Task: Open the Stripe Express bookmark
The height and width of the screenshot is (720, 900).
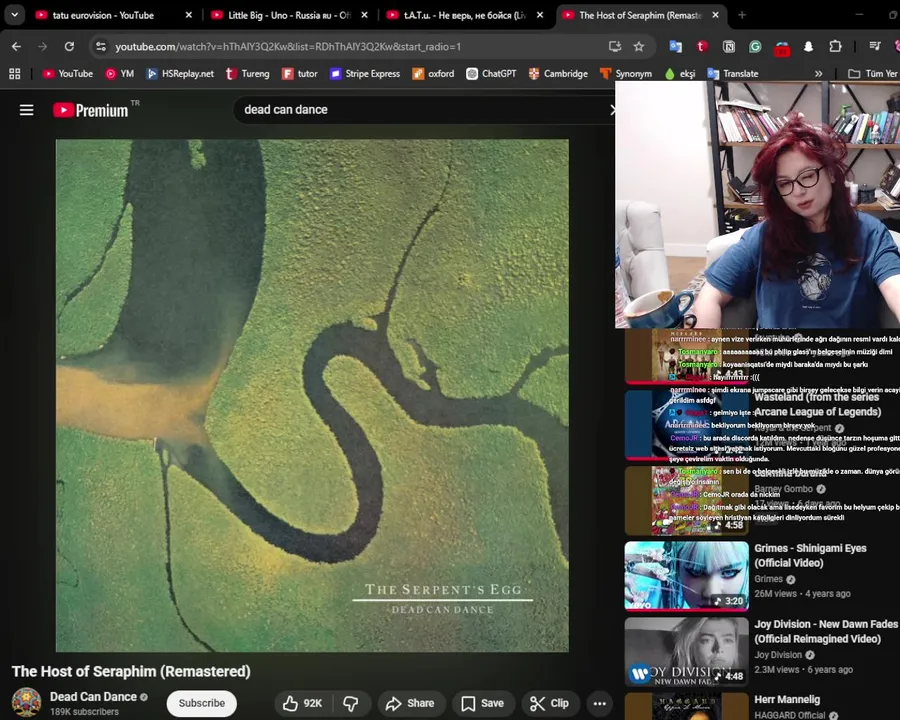Action: (x=365, y=73)
